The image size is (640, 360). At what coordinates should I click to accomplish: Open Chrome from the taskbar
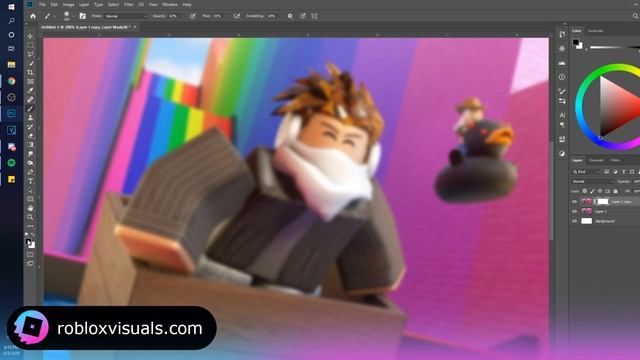[x=11, y=81]
